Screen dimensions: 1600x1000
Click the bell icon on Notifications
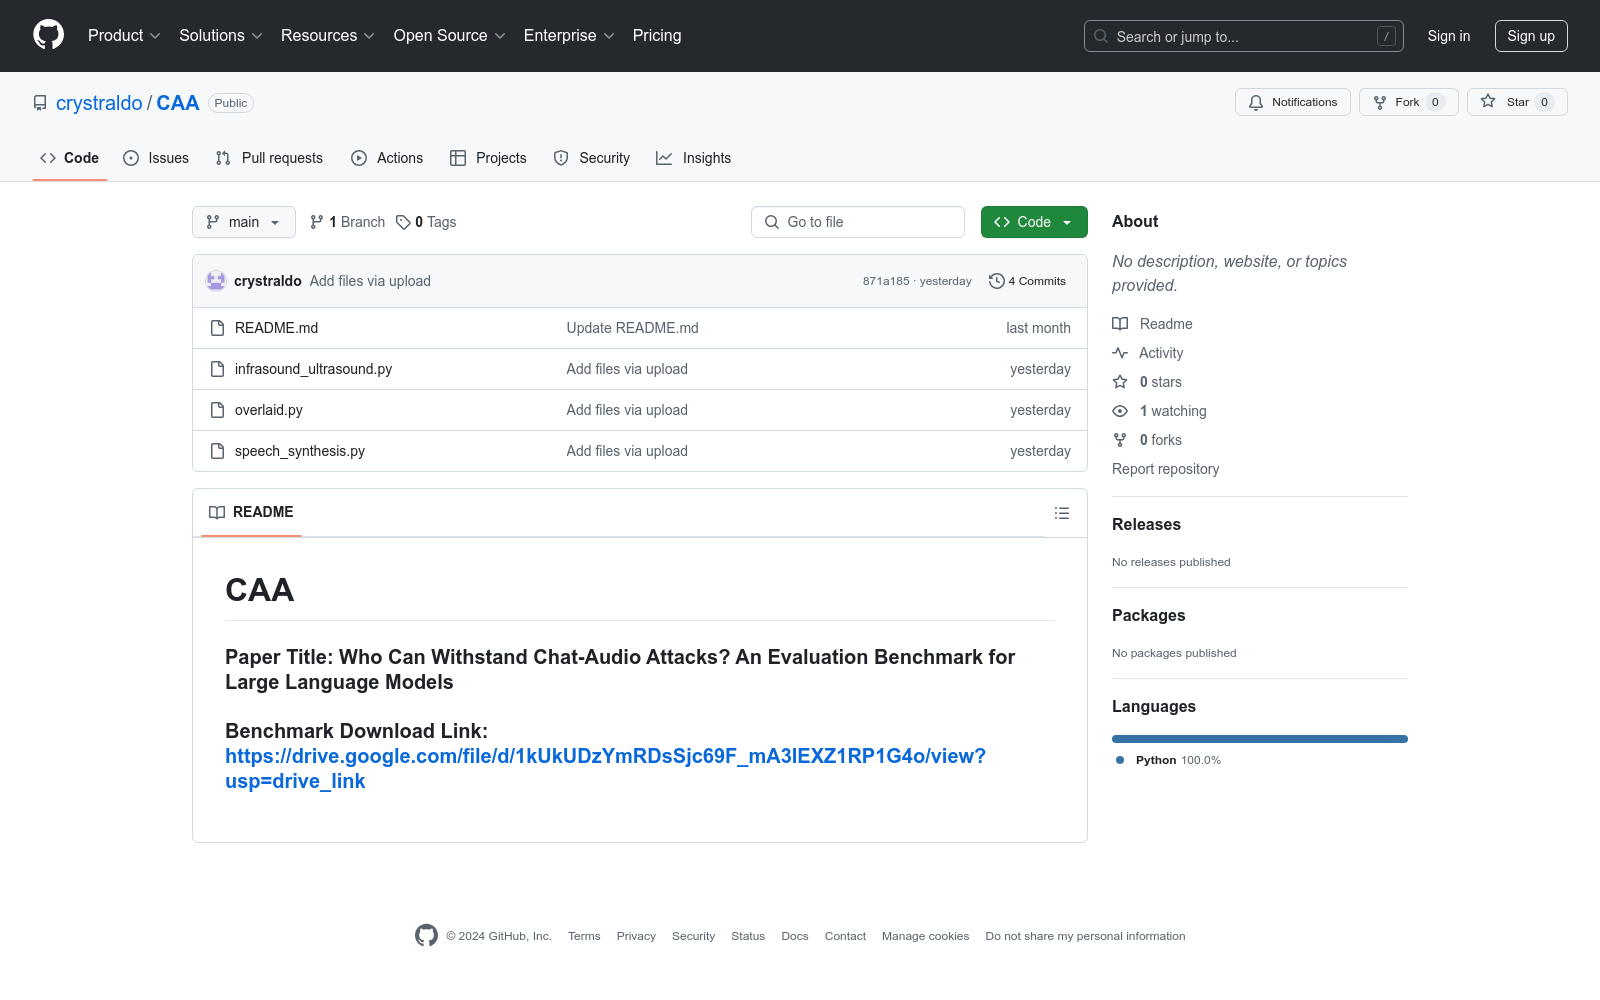[x=1256, y=102]
